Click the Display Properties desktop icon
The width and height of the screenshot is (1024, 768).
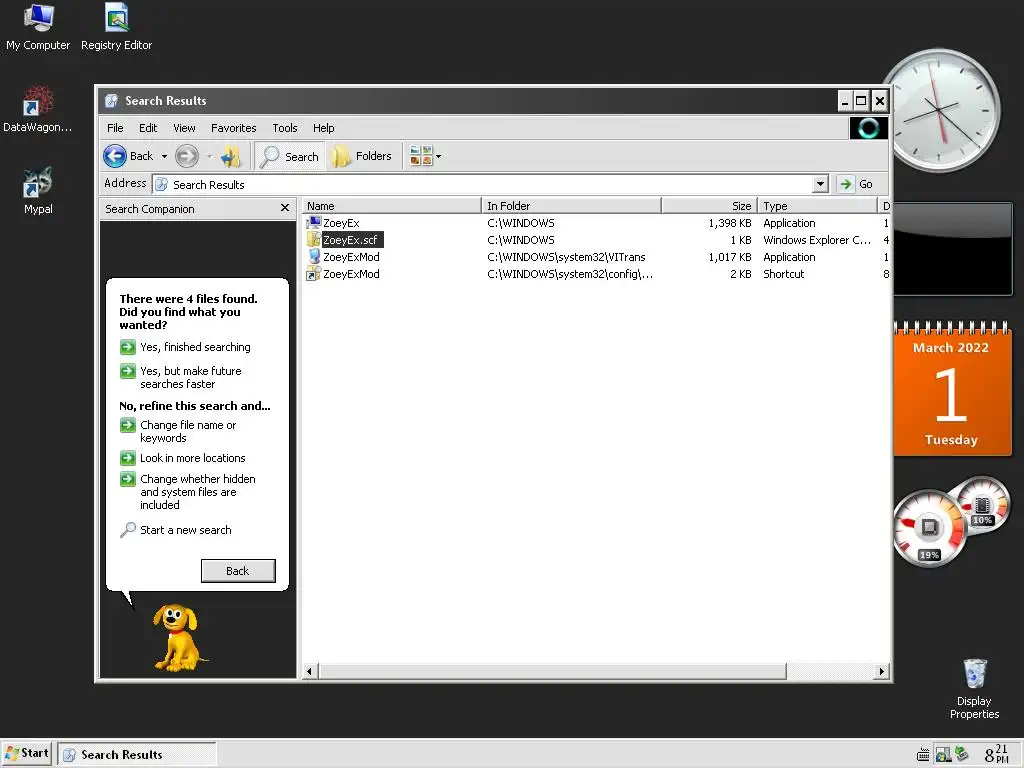pyautogui.click(x=974, y=688)
